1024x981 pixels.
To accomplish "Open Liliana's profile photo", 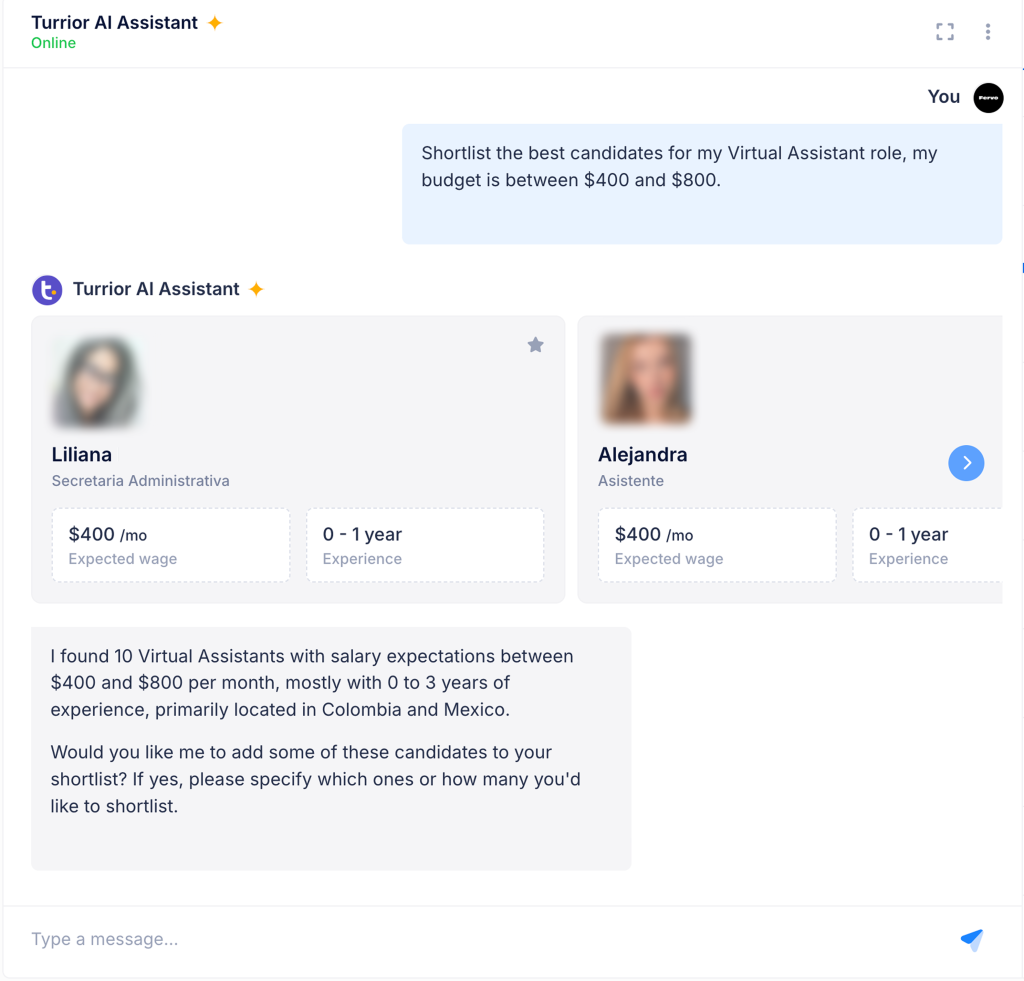I will pyautogui.click(x=97, y=382).
